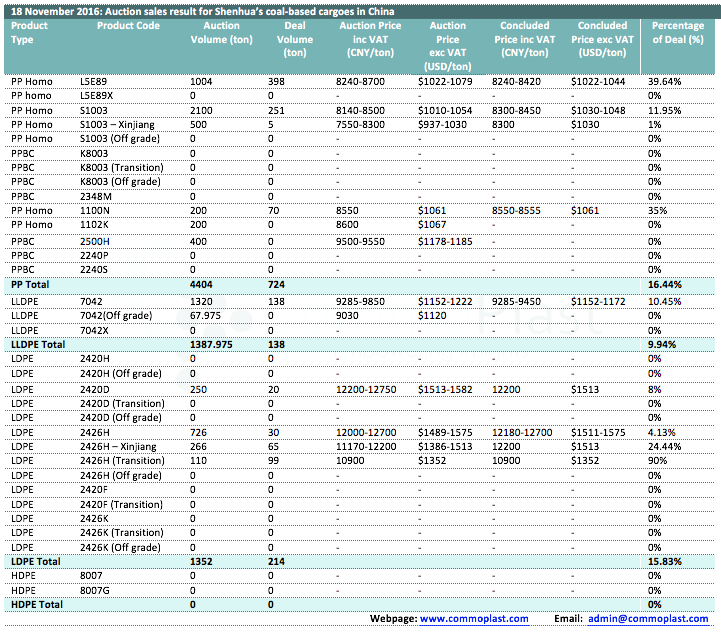Select the 7042(Off grade) product code cell

point(120,314)
